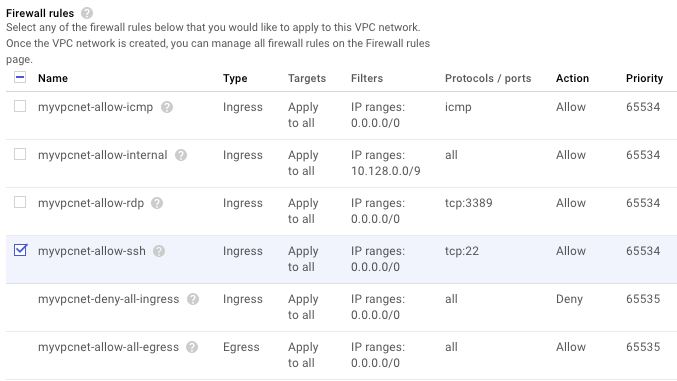Toggle the select-all checkbox in header
677x381 pixels.
click(20, 77)
